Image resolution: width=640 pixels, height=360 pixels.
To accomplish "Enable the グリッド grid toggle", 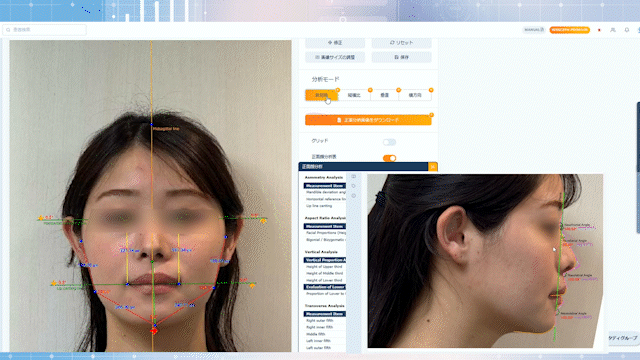I will 389,142.
